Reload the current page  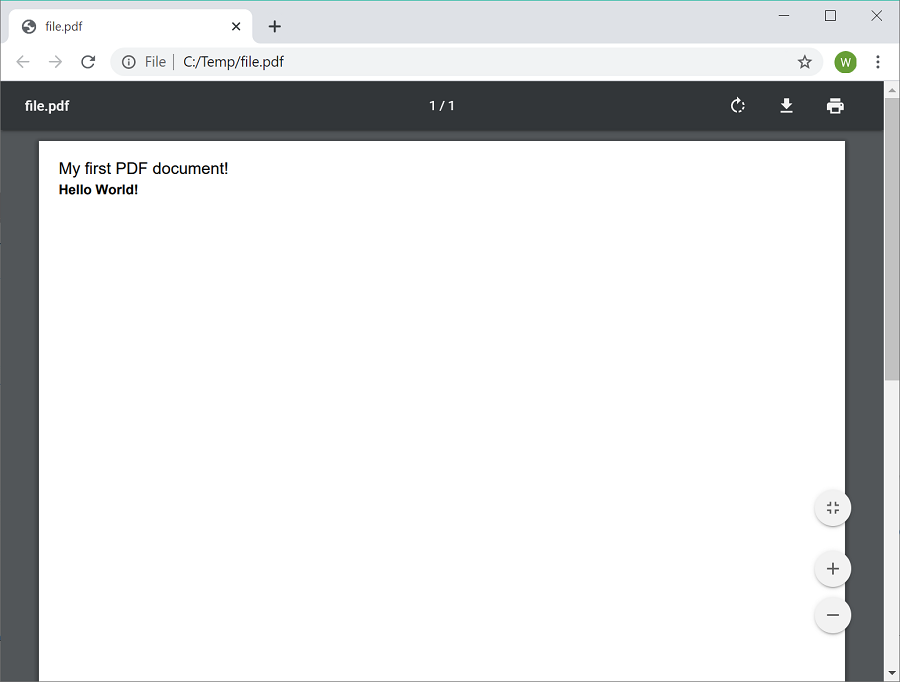(x=88, y=62)
